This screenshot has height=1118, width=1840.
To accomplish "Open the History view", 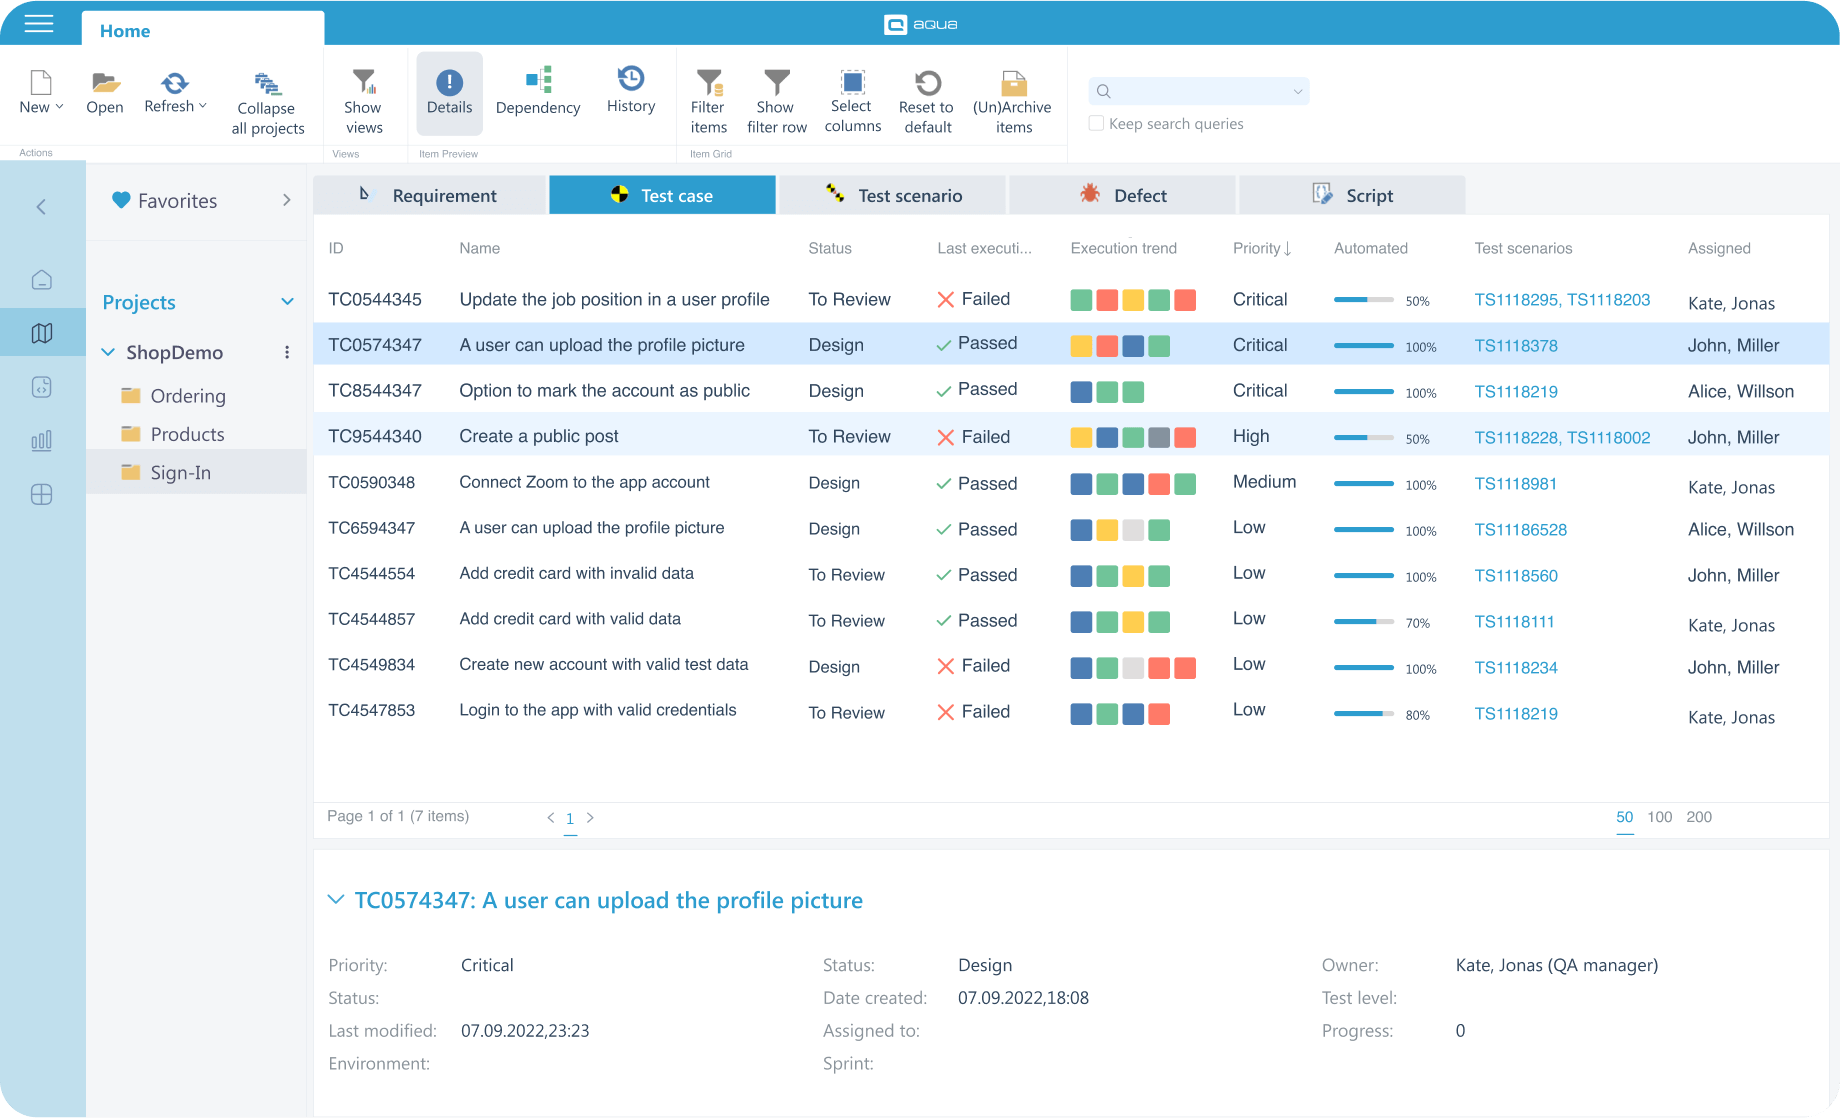I will 630,79.
